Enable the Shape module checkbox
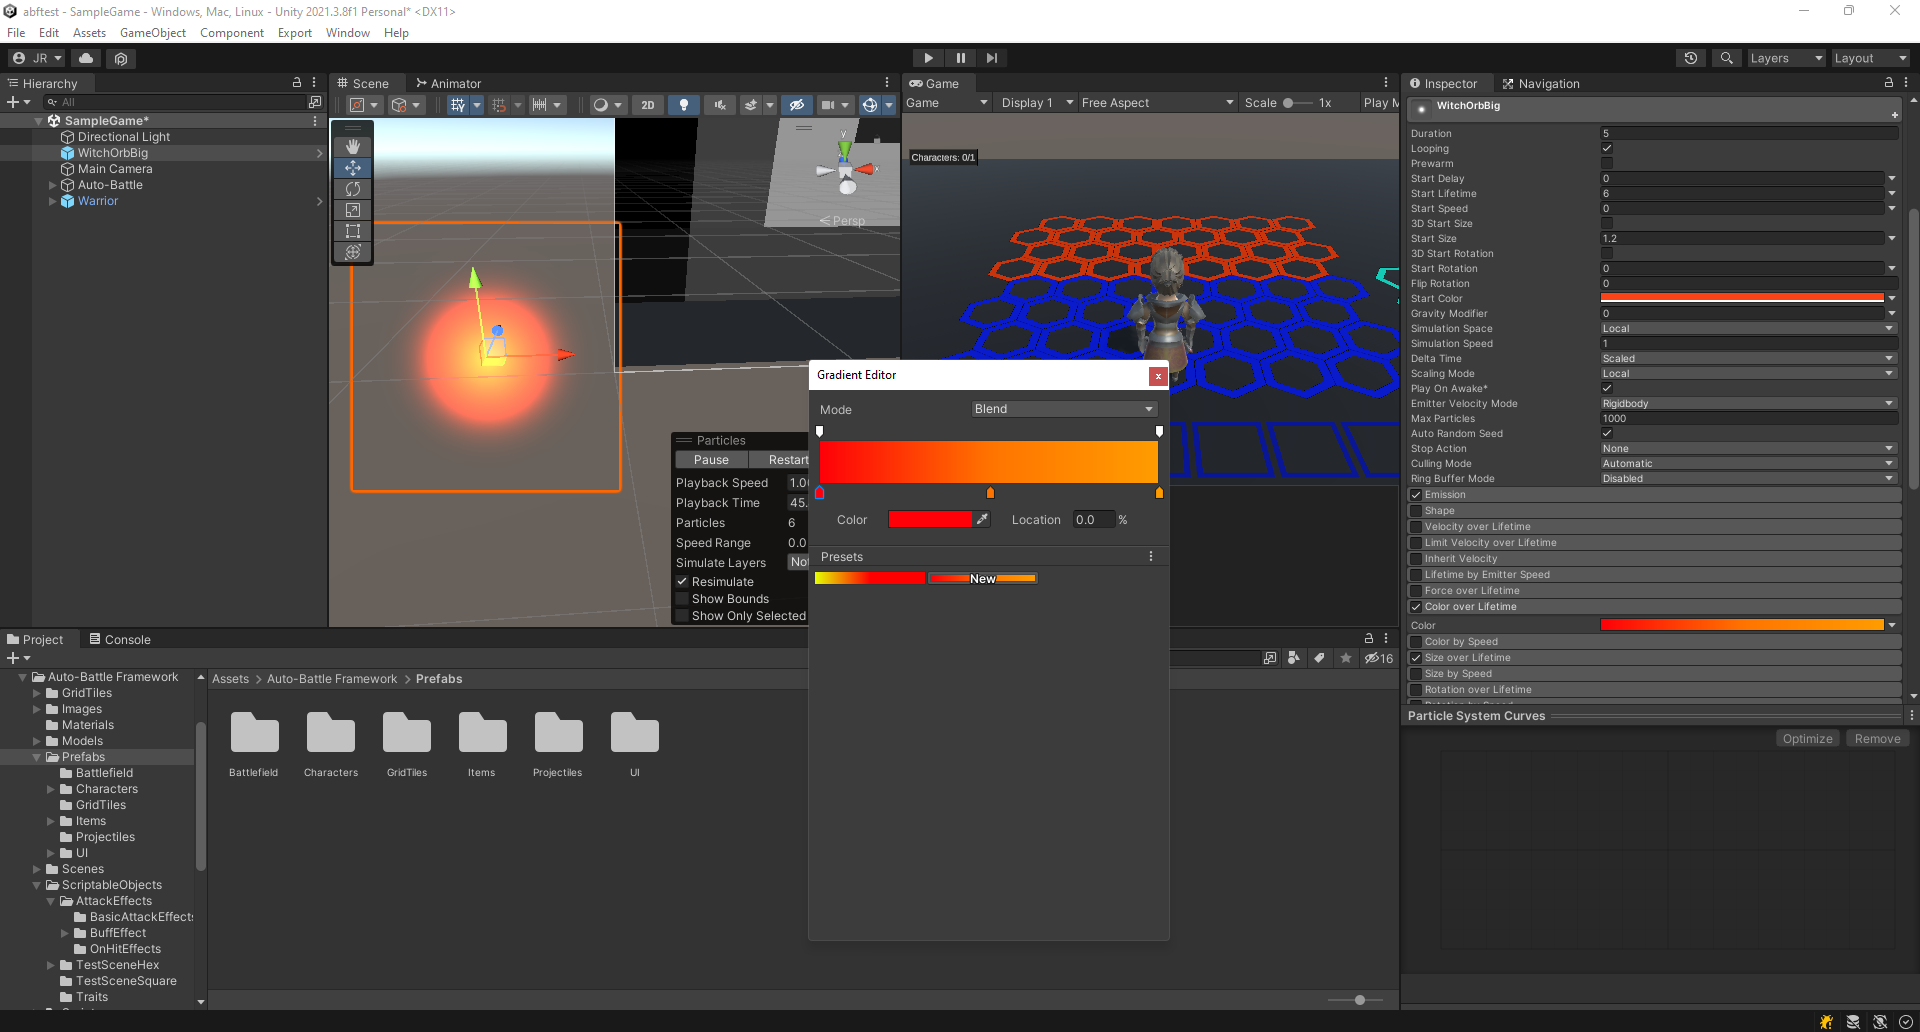This screenshot has height=1032, width=1920. pos(1416,511)
